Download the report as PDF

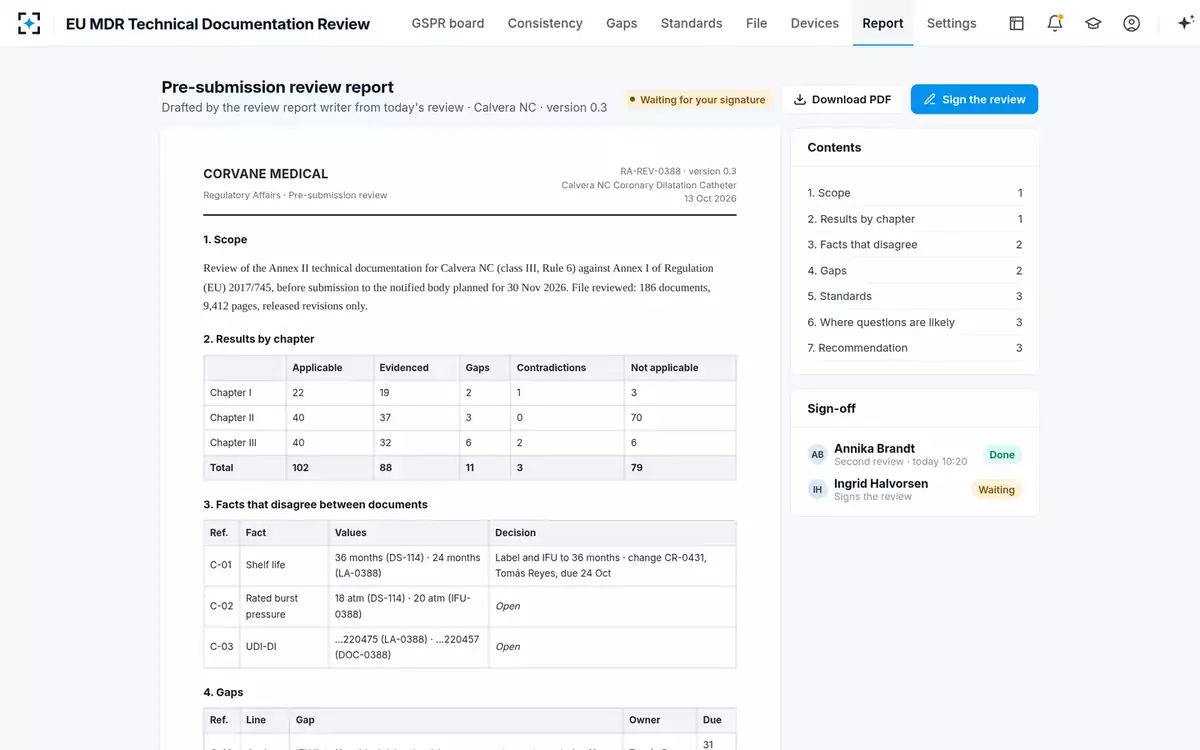click(x=842, y=99)
